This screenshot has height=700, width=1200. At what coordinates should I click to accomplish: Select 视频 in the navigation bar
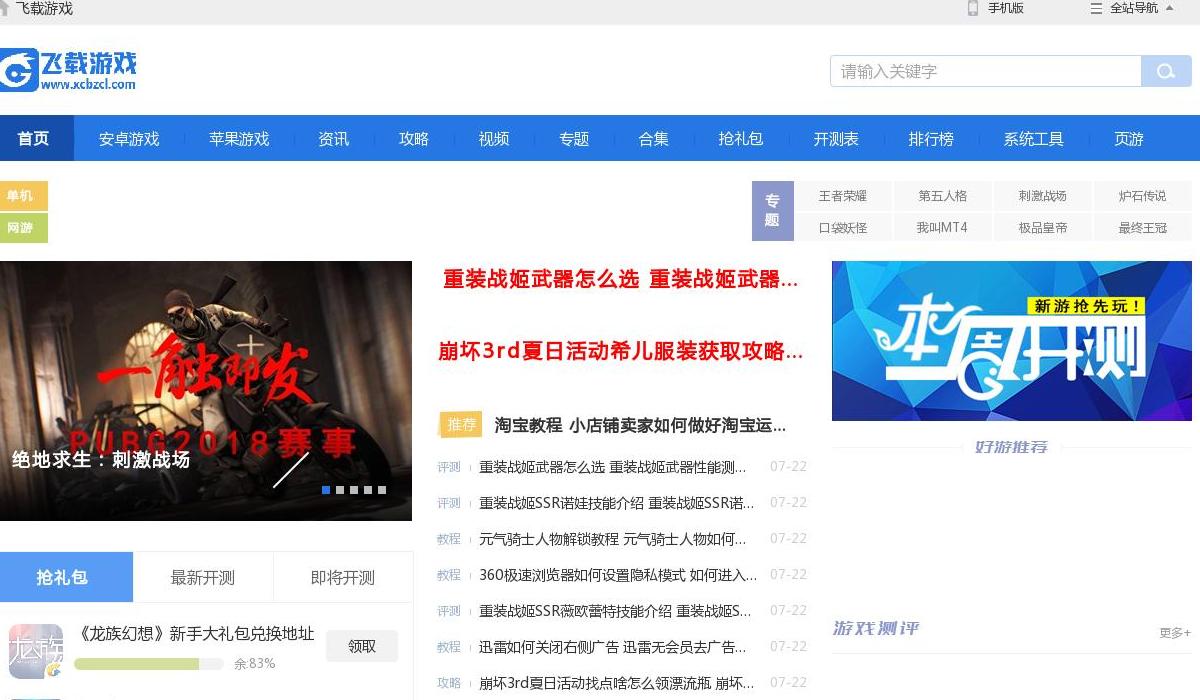493,139
